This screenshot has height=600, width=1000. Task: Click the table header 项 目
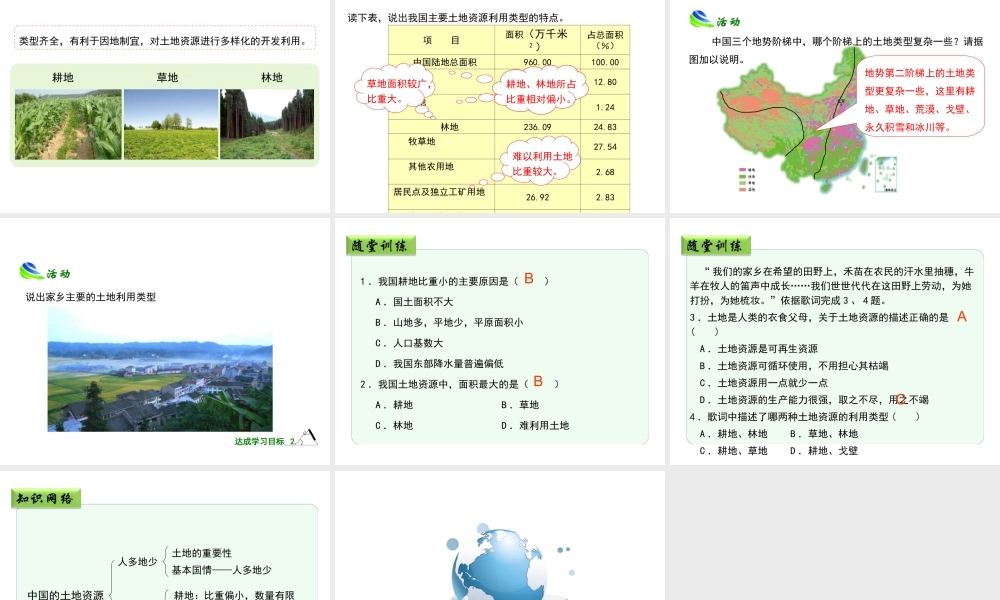click(441, 40)
